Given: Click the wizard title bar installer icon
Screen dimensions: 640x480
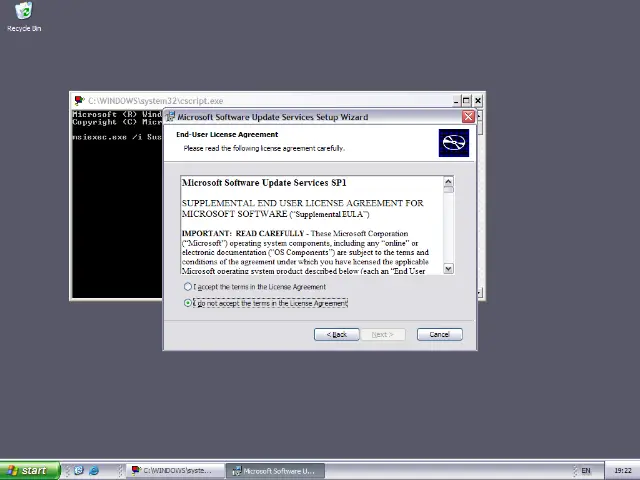Looking at the screenshot, I should pyautogui.click(x=170, y=117).
